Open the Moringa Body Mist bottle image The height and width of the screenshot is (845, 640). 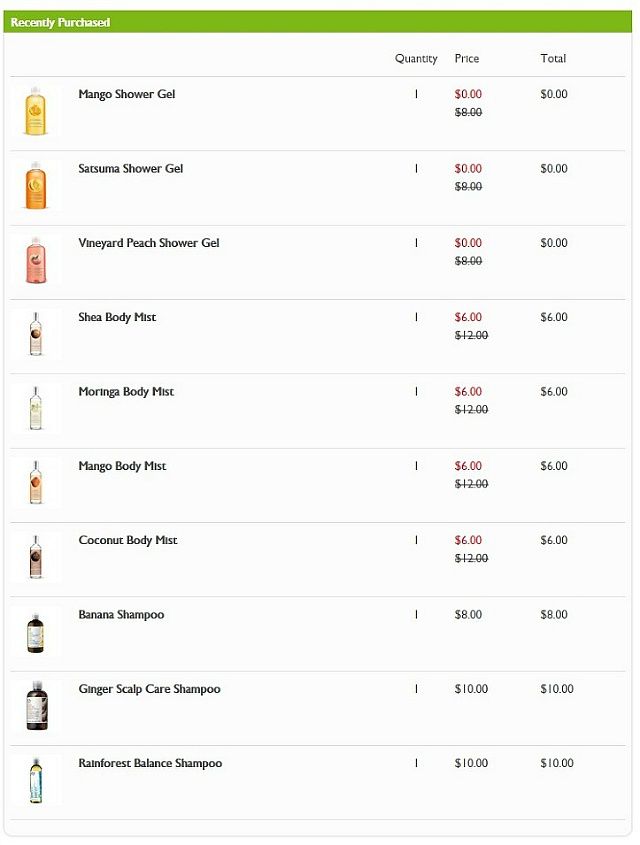[x=36, y=408]
